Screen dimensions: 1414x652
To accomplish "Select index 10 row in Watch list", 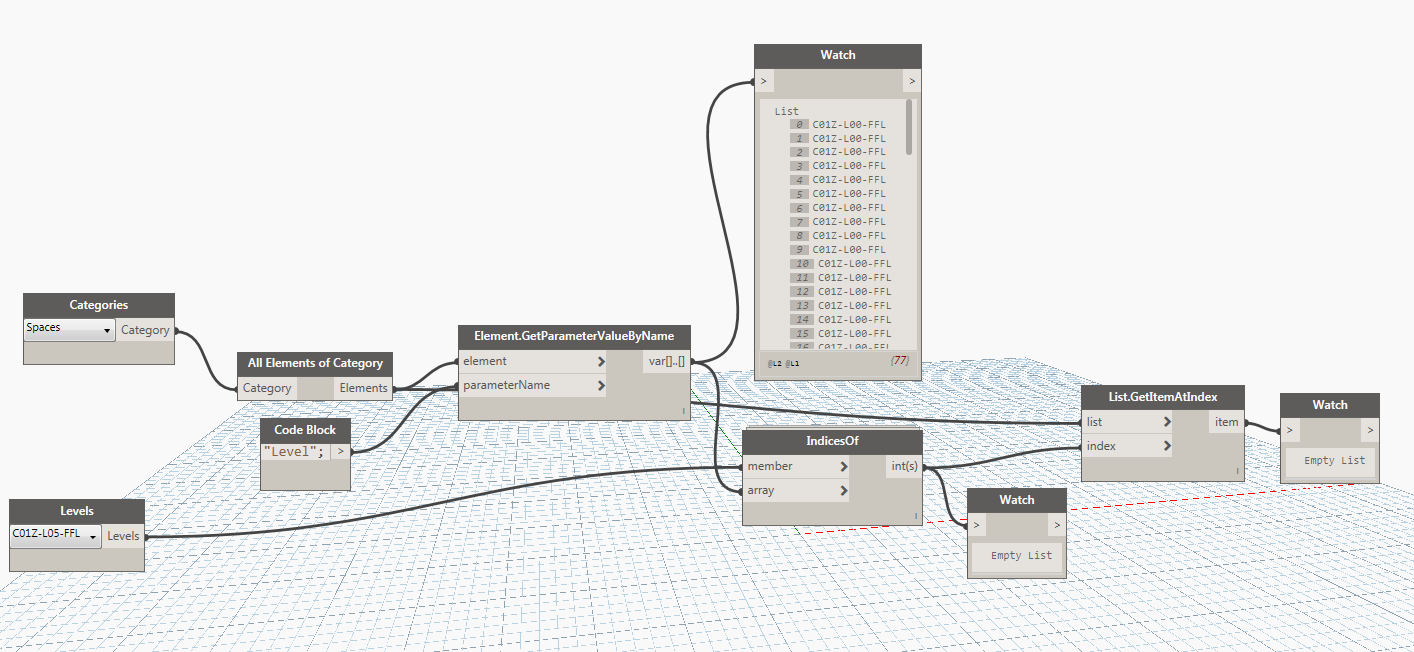I will [840, 264].
